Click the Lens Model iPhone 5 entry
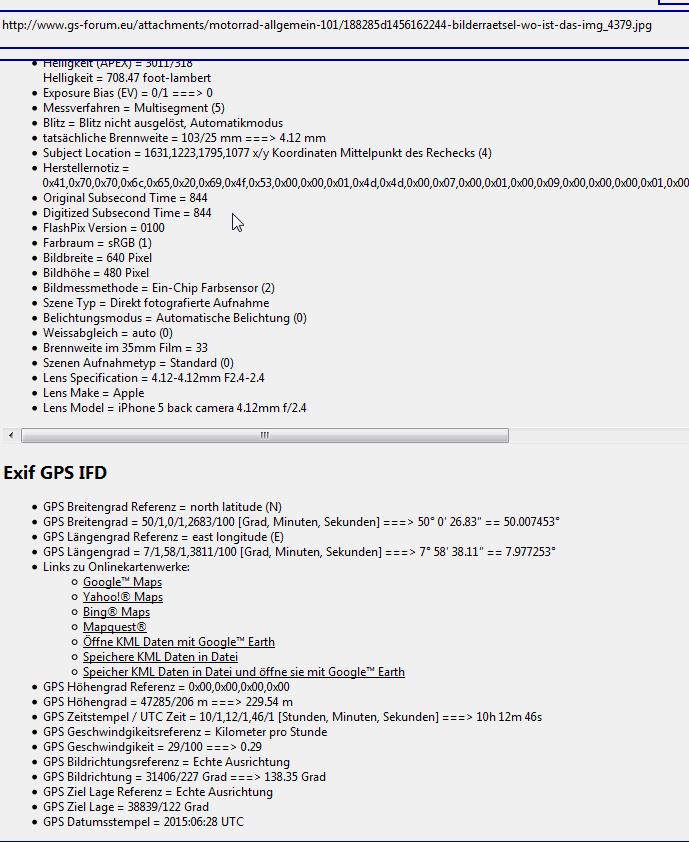Screen dimensions: 689x842 pos(175,408)
